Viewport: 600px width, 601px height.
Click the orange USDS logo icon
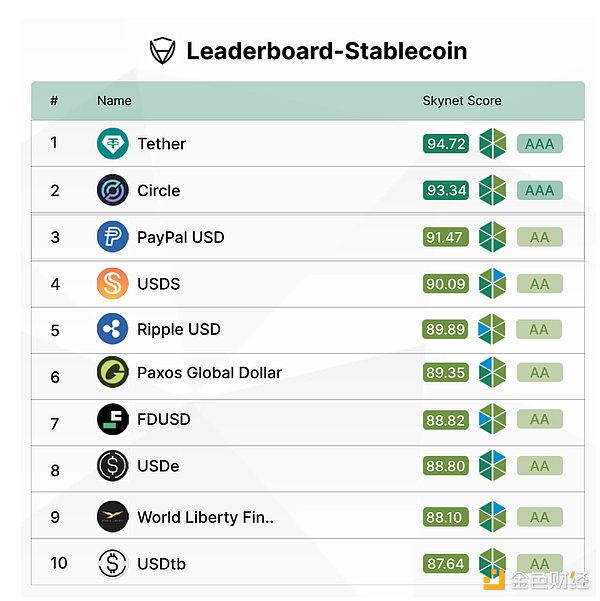pos(113,283)
